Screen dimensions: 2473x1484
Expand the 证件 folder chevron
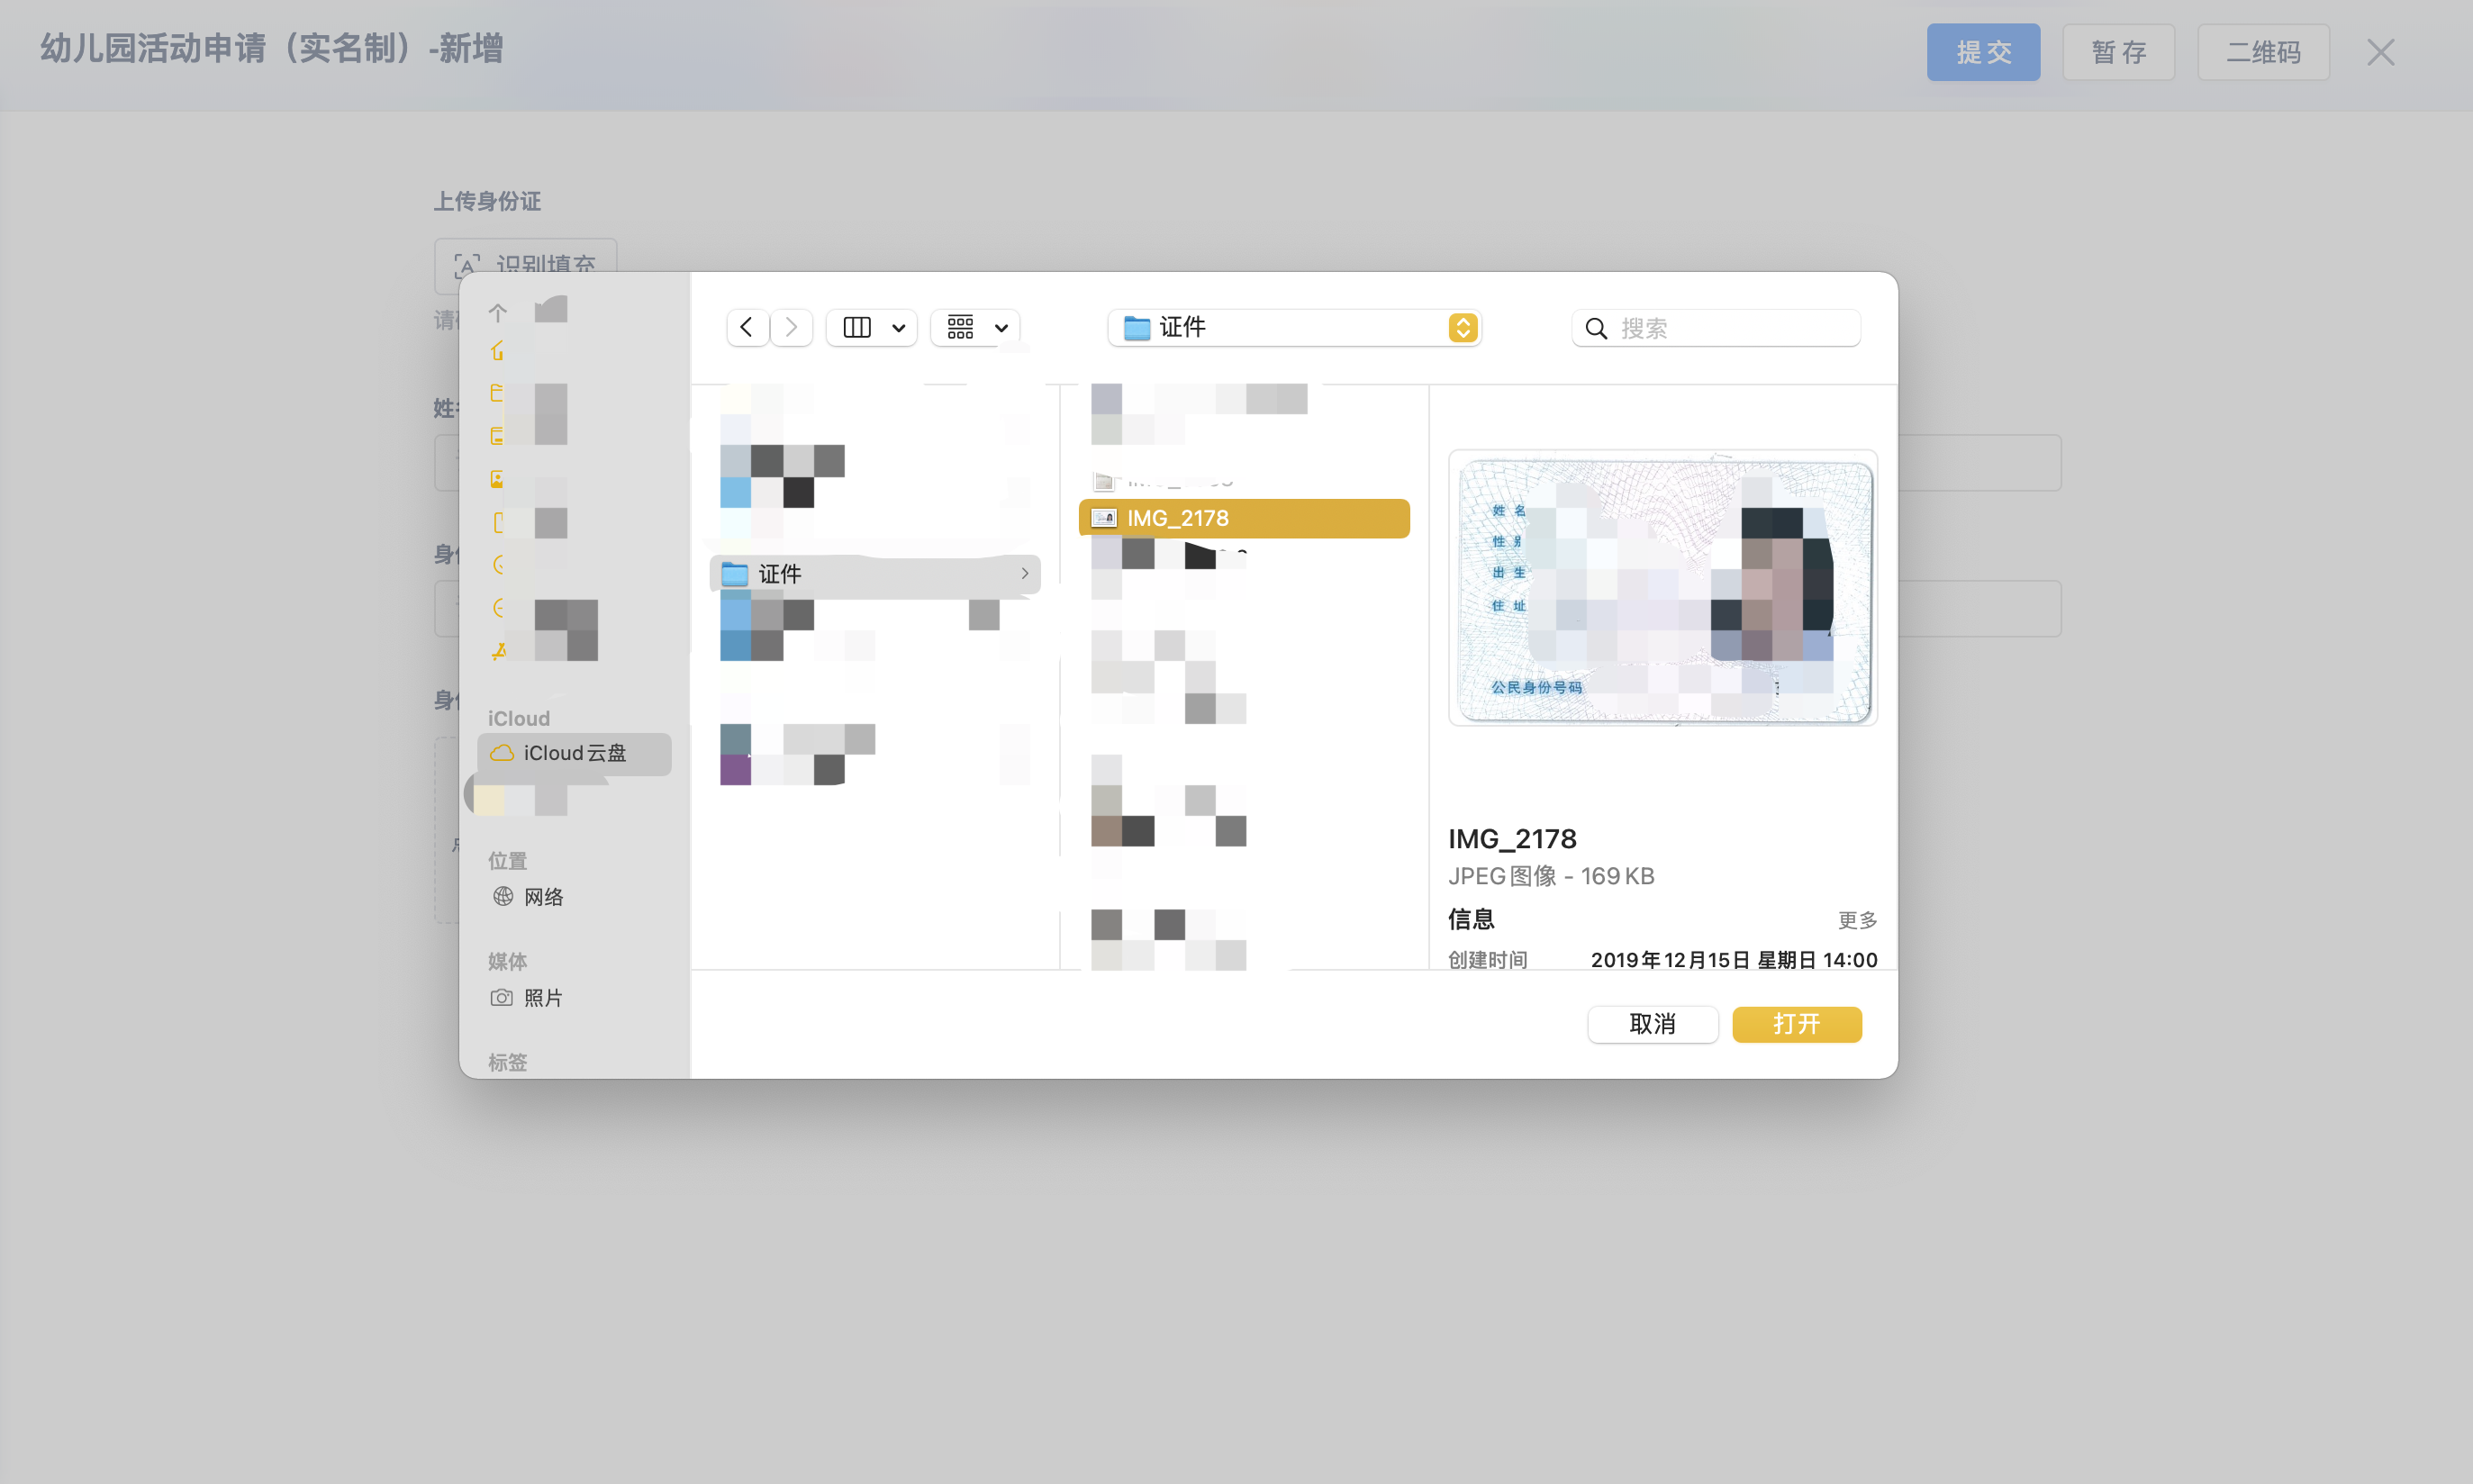tap(1025, 574)
